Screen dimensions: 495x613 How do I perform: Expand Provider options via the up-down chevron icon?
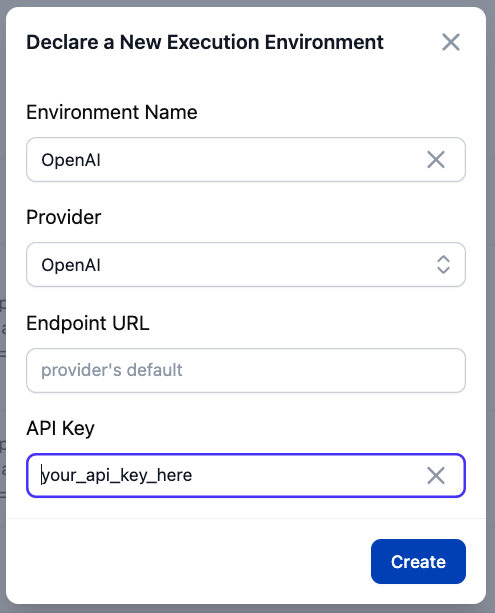coord(443,265)
